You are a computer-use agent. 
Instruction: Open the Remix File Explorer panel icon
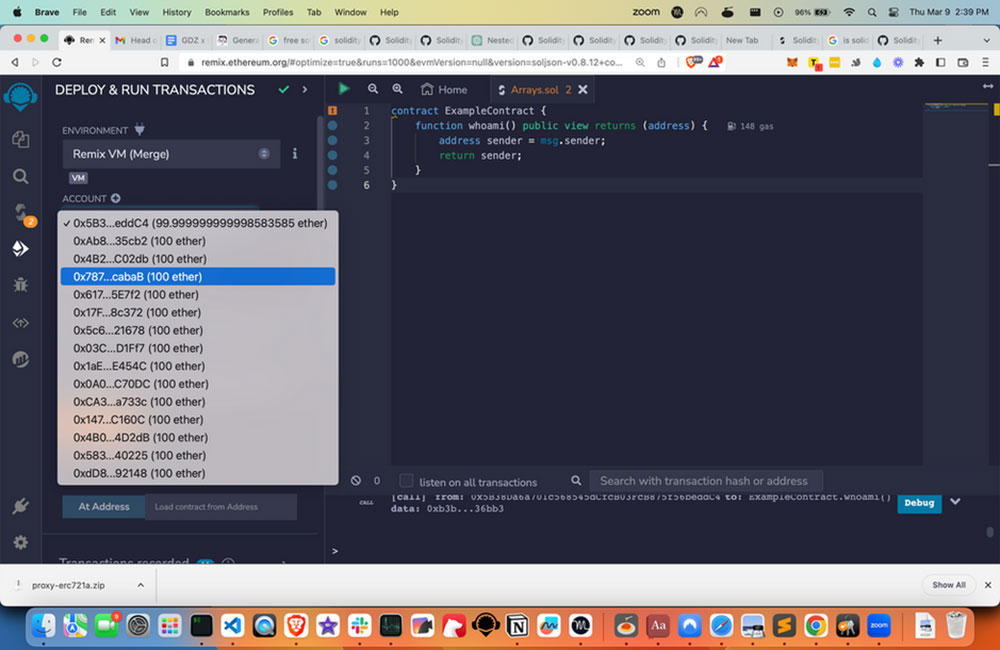click(x=20, y=139)
